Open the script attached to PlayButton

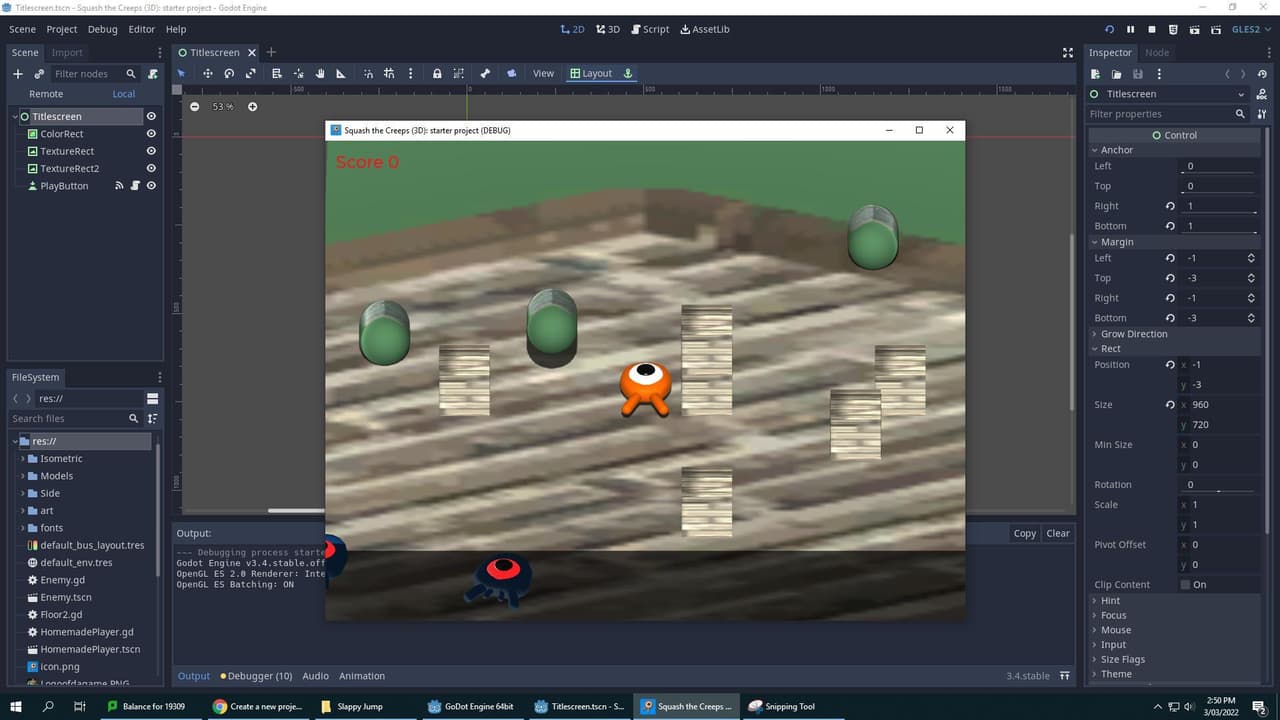(135, 186)
